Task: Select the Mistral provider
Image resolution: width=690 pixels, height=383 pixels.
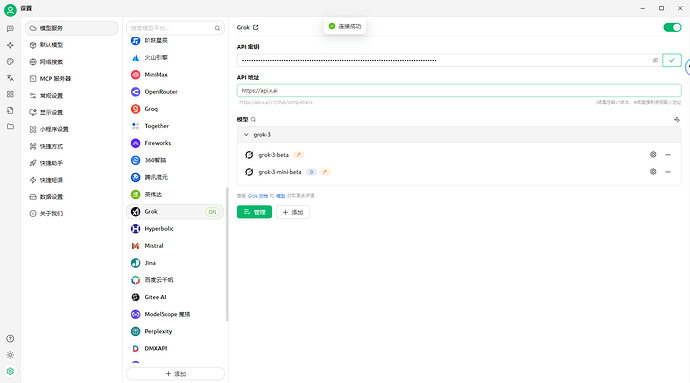Action: (175, 246)
